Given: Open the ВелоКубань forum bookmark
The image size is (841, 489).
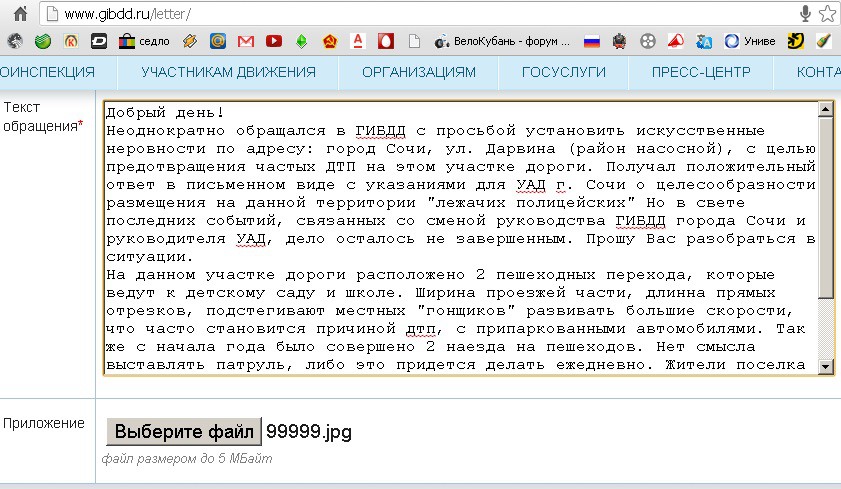Looking at the screenshot, I should [502, 42].
